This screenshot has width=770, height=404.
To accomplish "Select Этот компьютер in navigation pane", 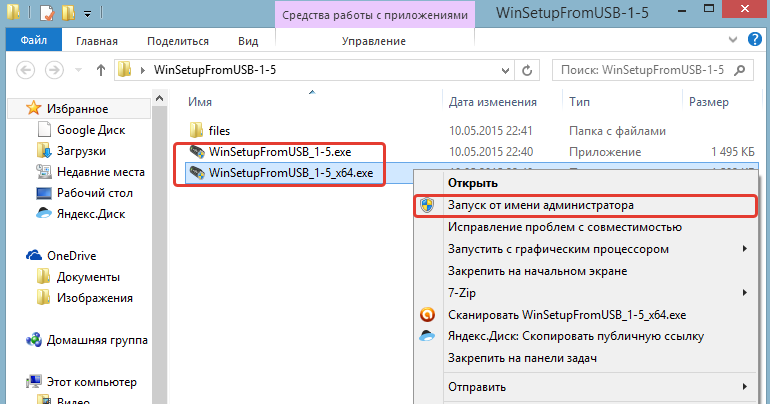I will 91,382.
